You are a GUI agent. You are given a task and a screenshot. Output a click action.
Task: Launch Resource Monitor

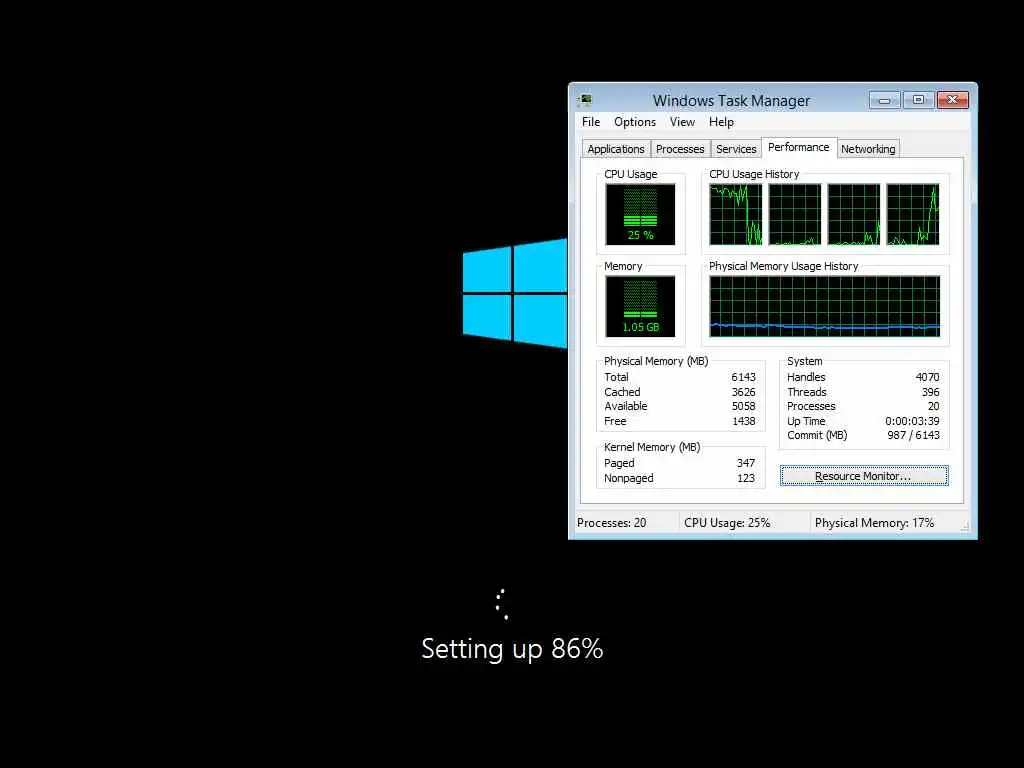tap(864, 476)
